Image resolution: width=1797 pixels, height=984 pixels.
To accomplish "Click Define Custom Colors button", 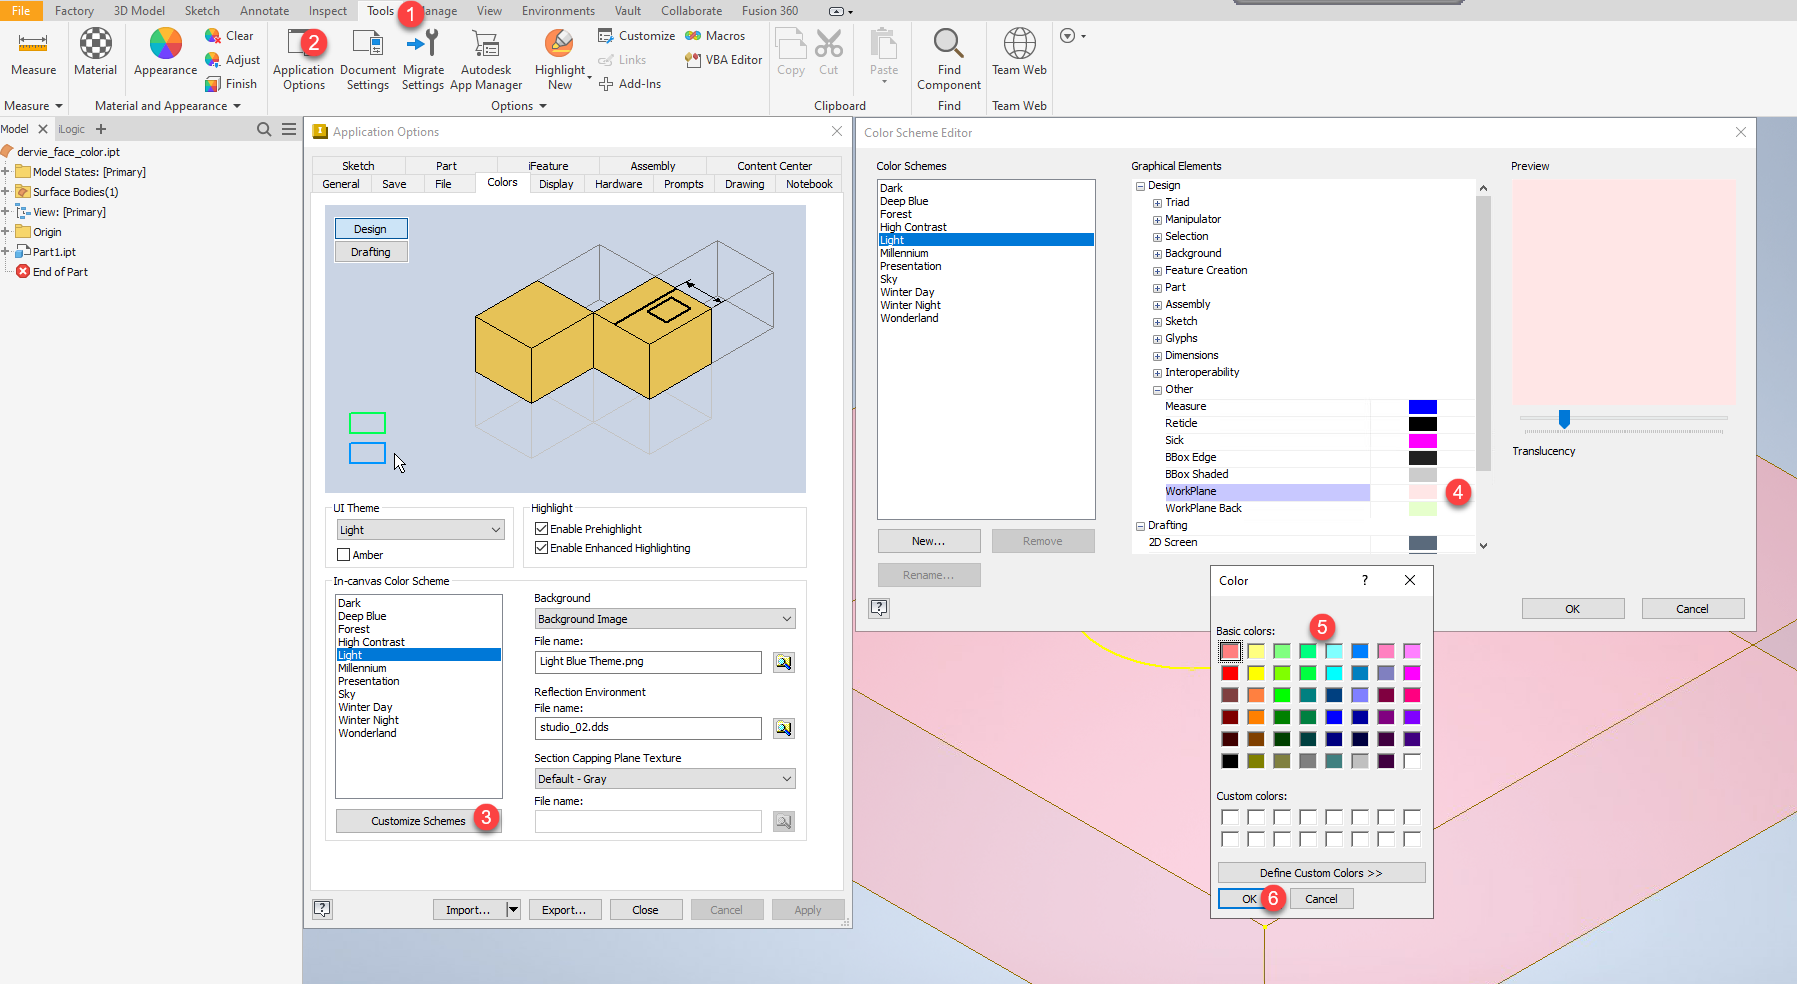I will click(1321, 873).
